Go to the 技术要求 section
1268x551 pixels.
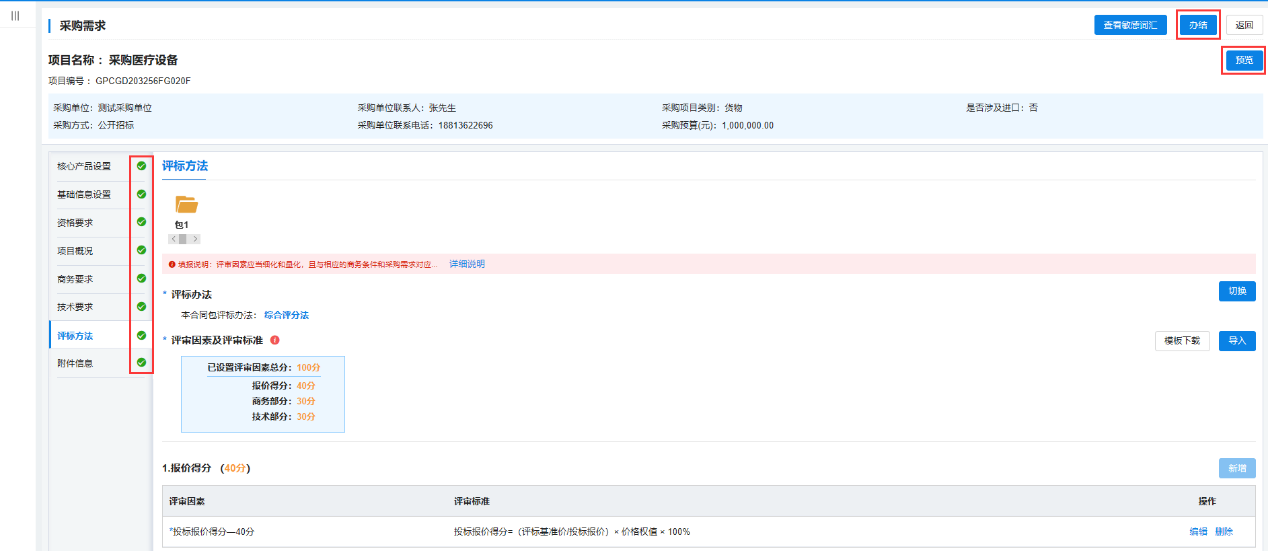[75, 307]
